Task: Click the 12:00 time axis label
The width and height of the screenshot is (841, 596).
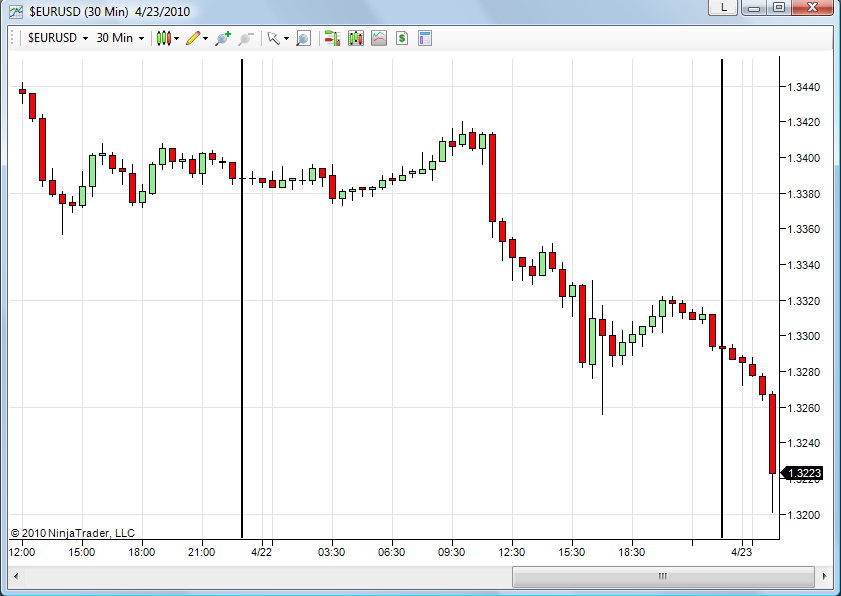Action: click(22, 552)
